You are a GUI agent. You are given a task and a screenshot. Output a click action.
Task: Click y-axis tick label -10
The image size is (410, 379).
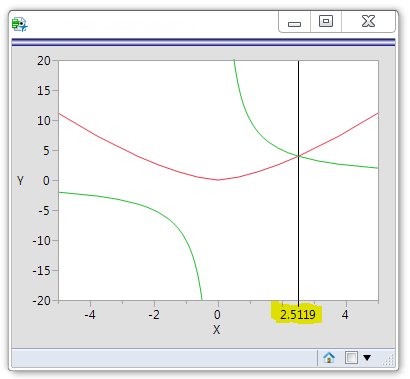42,241
